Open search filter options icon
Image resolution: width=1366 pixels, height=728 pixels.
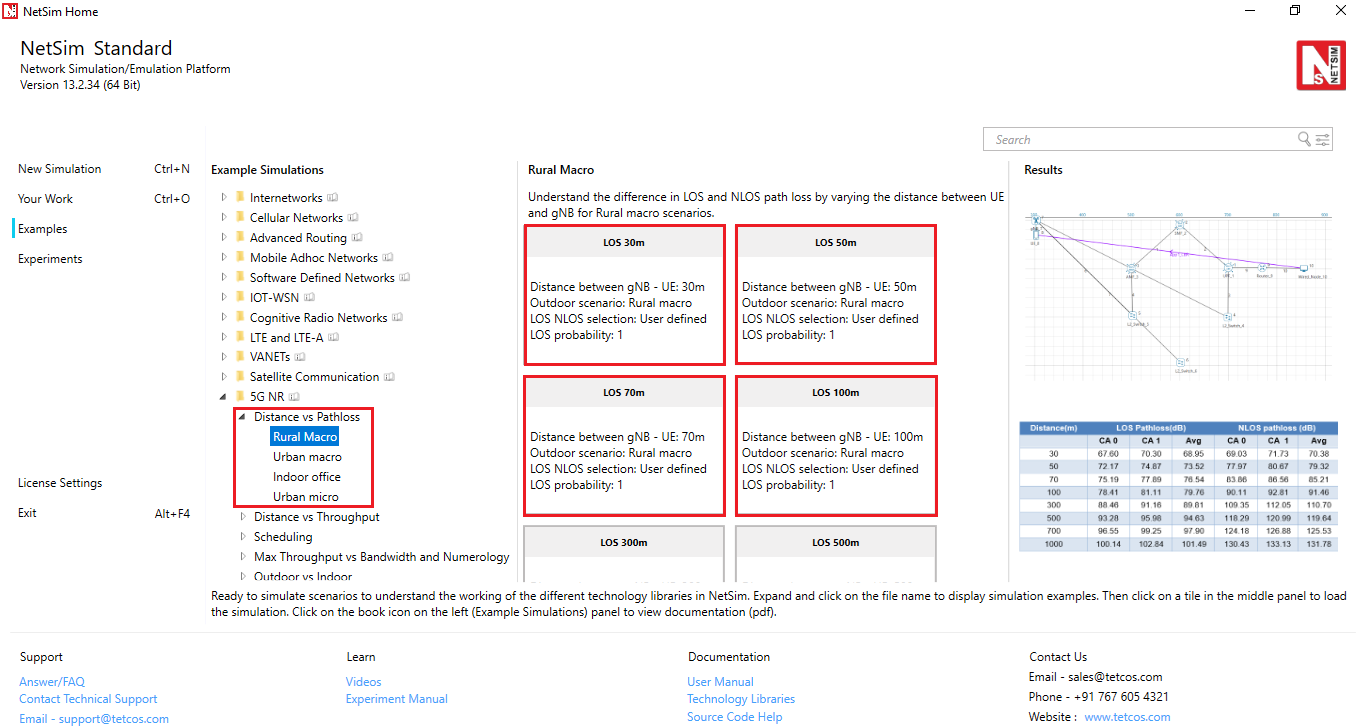click(1322, 140)
